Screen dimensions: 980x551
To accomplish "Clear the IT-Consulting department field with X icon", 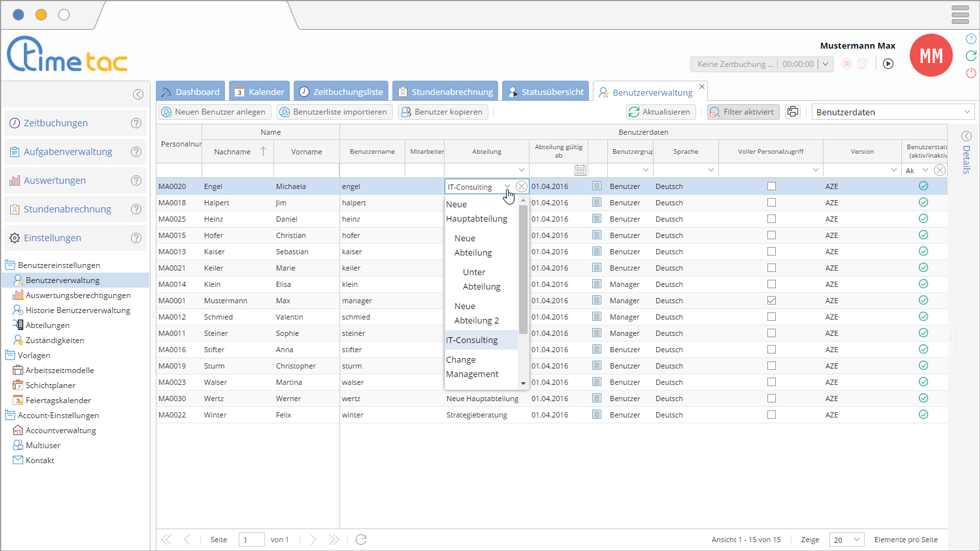I will click(x=522, y=187).
